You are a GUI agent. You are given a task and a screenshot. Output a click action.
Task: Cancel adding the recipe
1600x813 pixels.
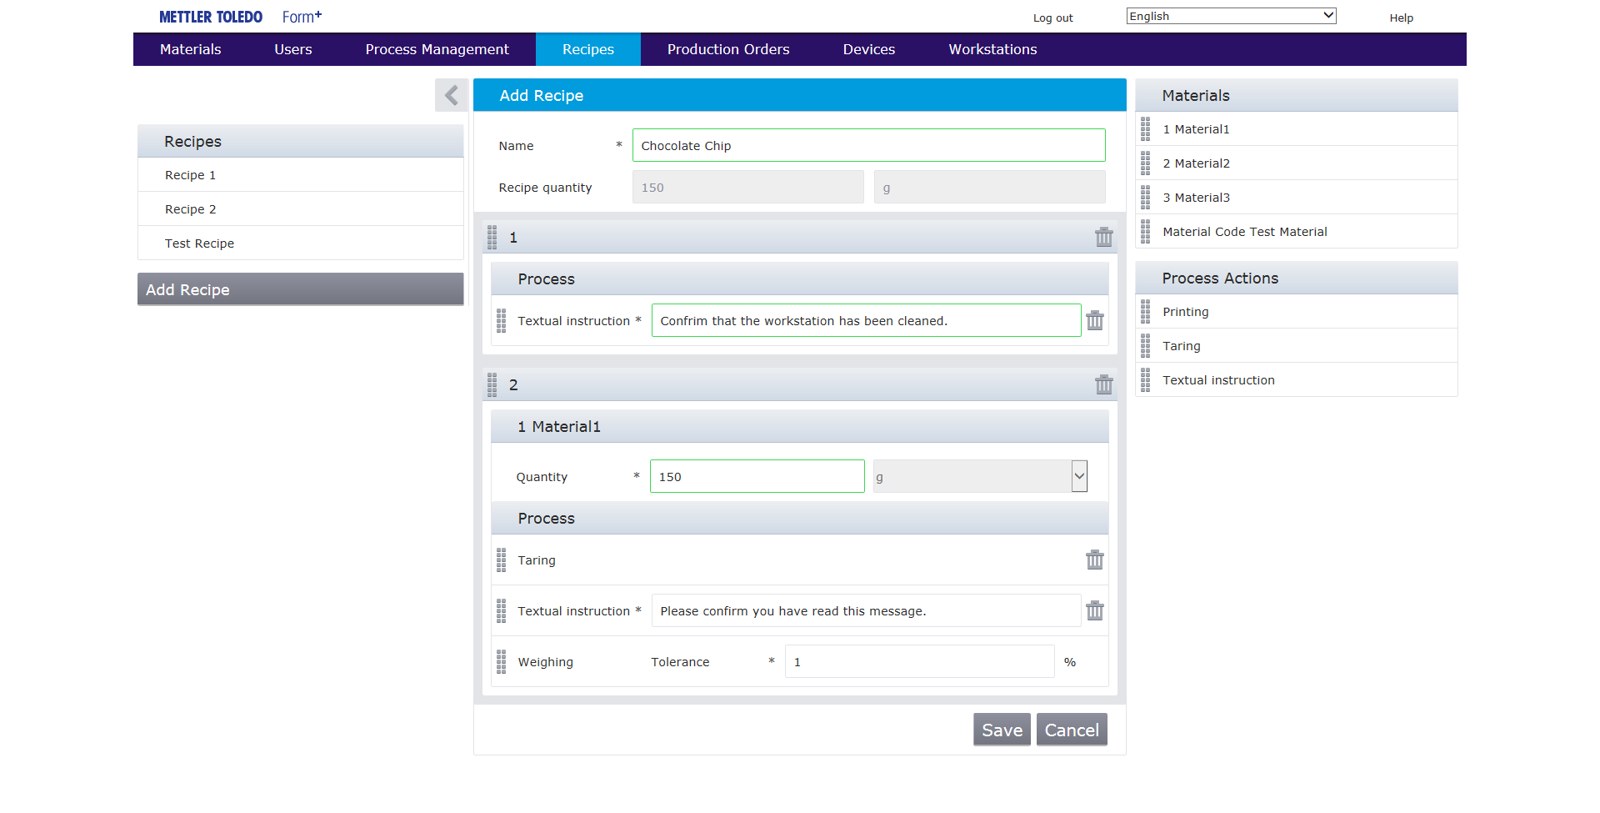click(x=1072, y=730)
